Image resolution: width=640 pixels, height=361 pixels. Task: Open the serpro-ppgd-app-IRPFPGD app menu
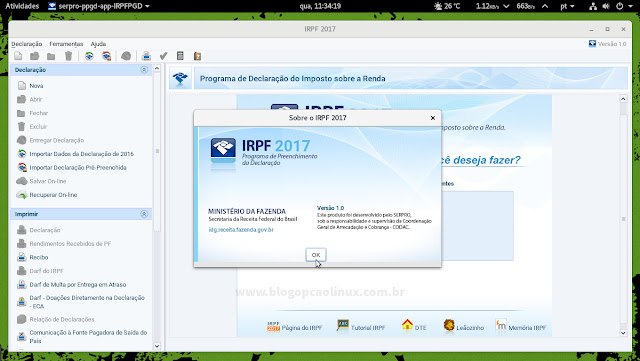tap(99, 6)
